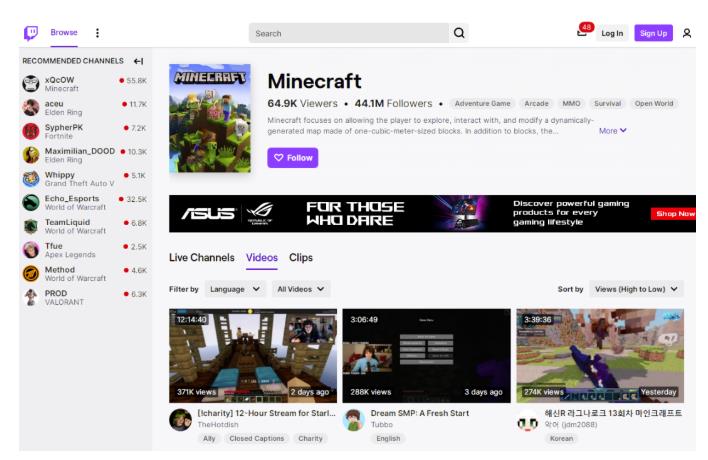Expand the description with More
Image resolution: width=708 pixels, height=460 pixels.
613,130
